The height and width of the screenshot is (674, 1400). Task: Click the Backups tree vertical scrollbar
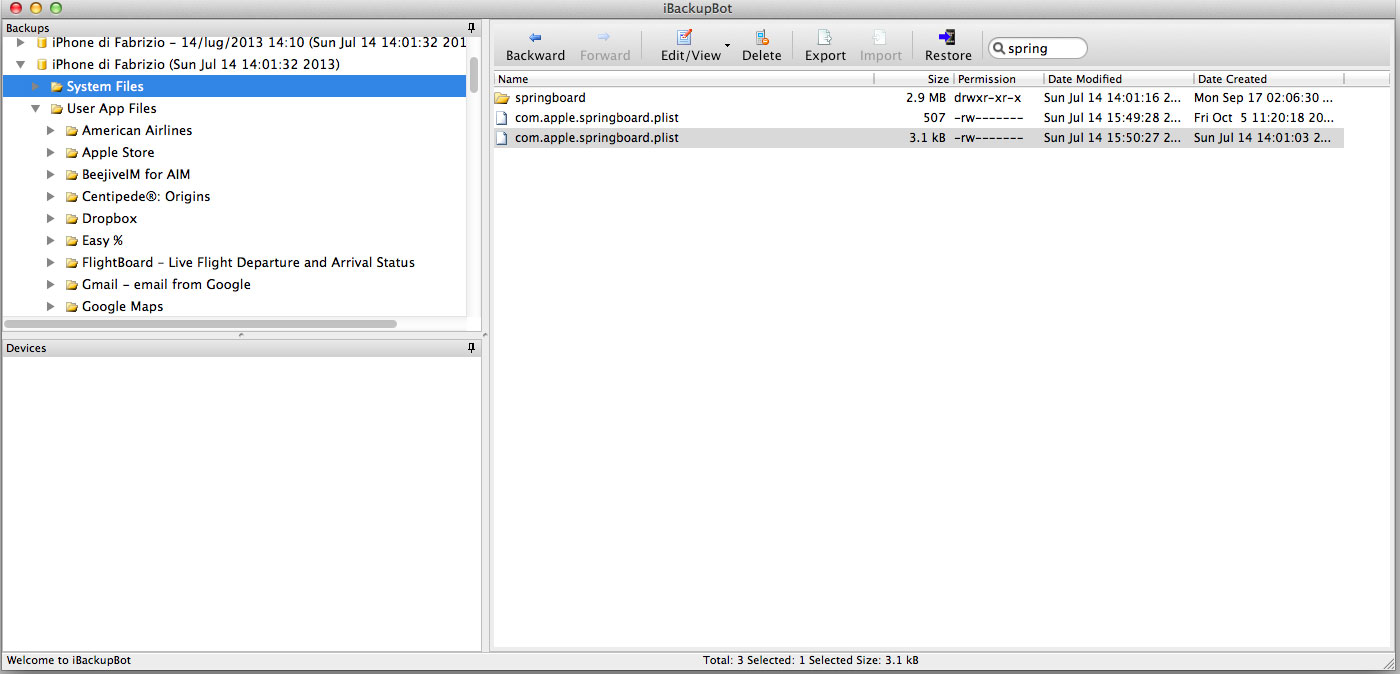point(474,75)
